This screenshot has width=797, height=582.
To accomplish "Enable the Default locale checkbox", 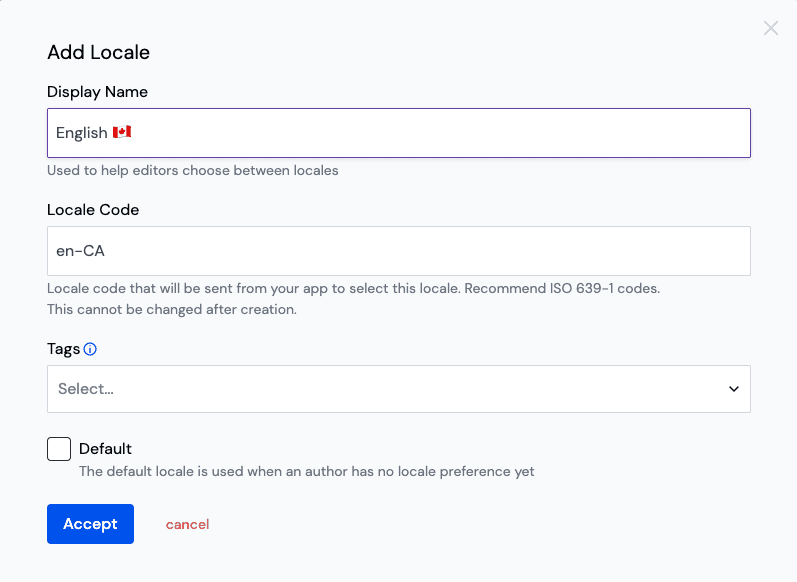I will [x=59, y=449].
